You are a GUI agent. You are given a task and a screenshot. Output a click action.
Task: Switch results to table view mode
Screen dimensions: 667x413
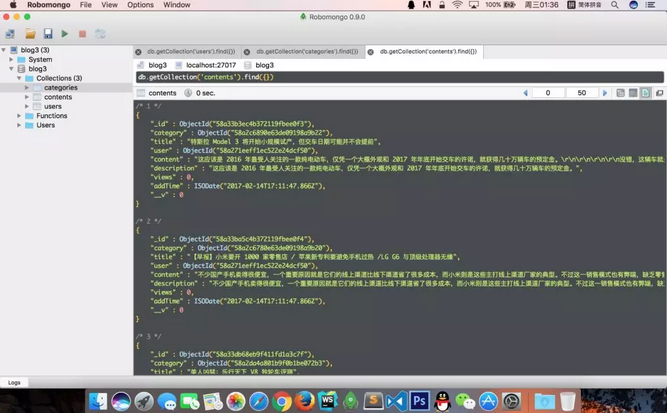[x=633, y=93]
